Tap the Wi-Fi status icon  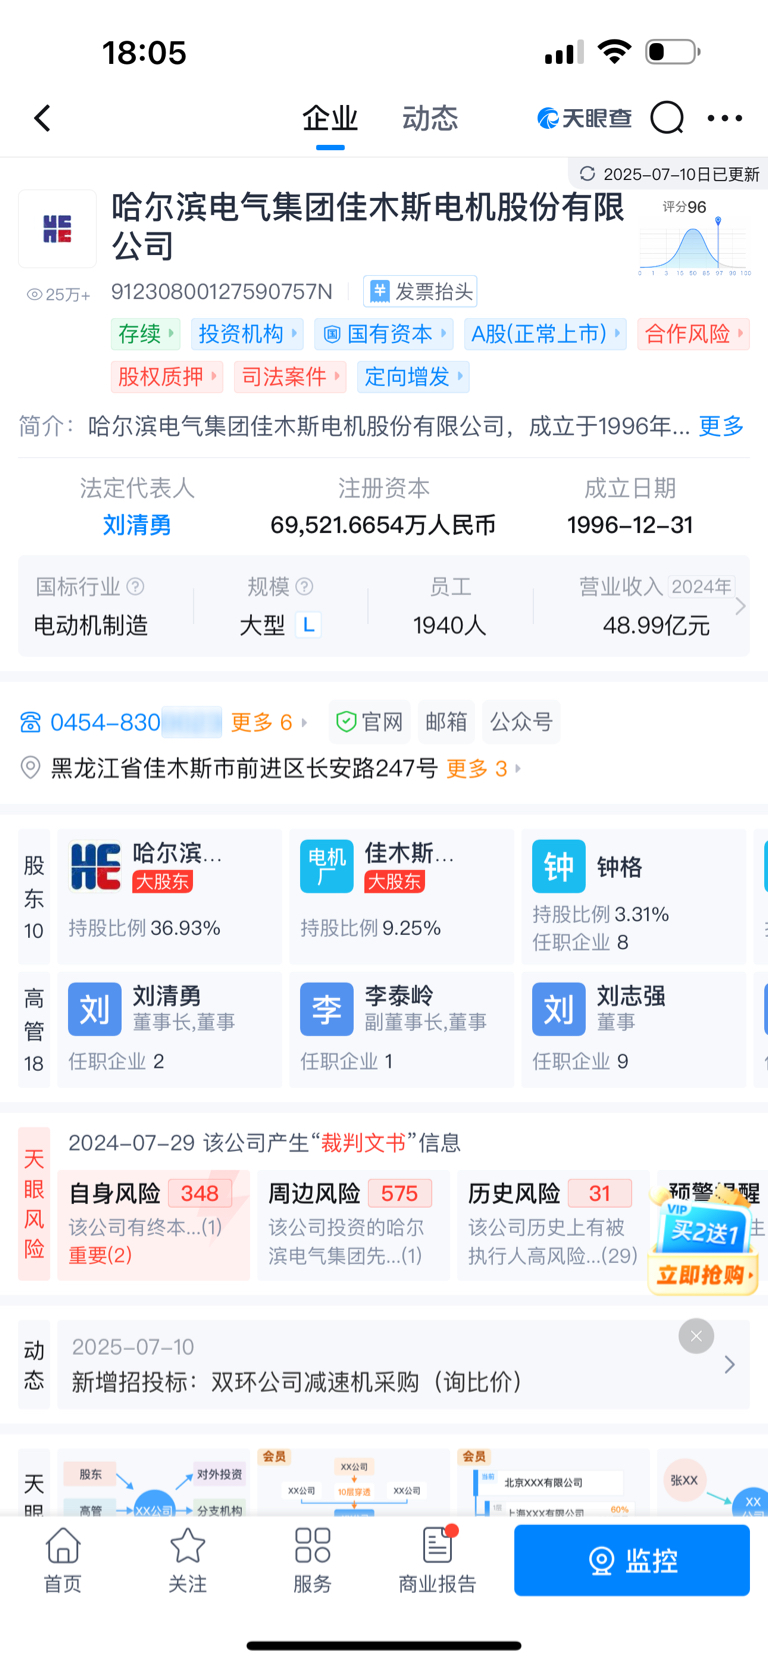pyautogui.click(x=614, y=51)
